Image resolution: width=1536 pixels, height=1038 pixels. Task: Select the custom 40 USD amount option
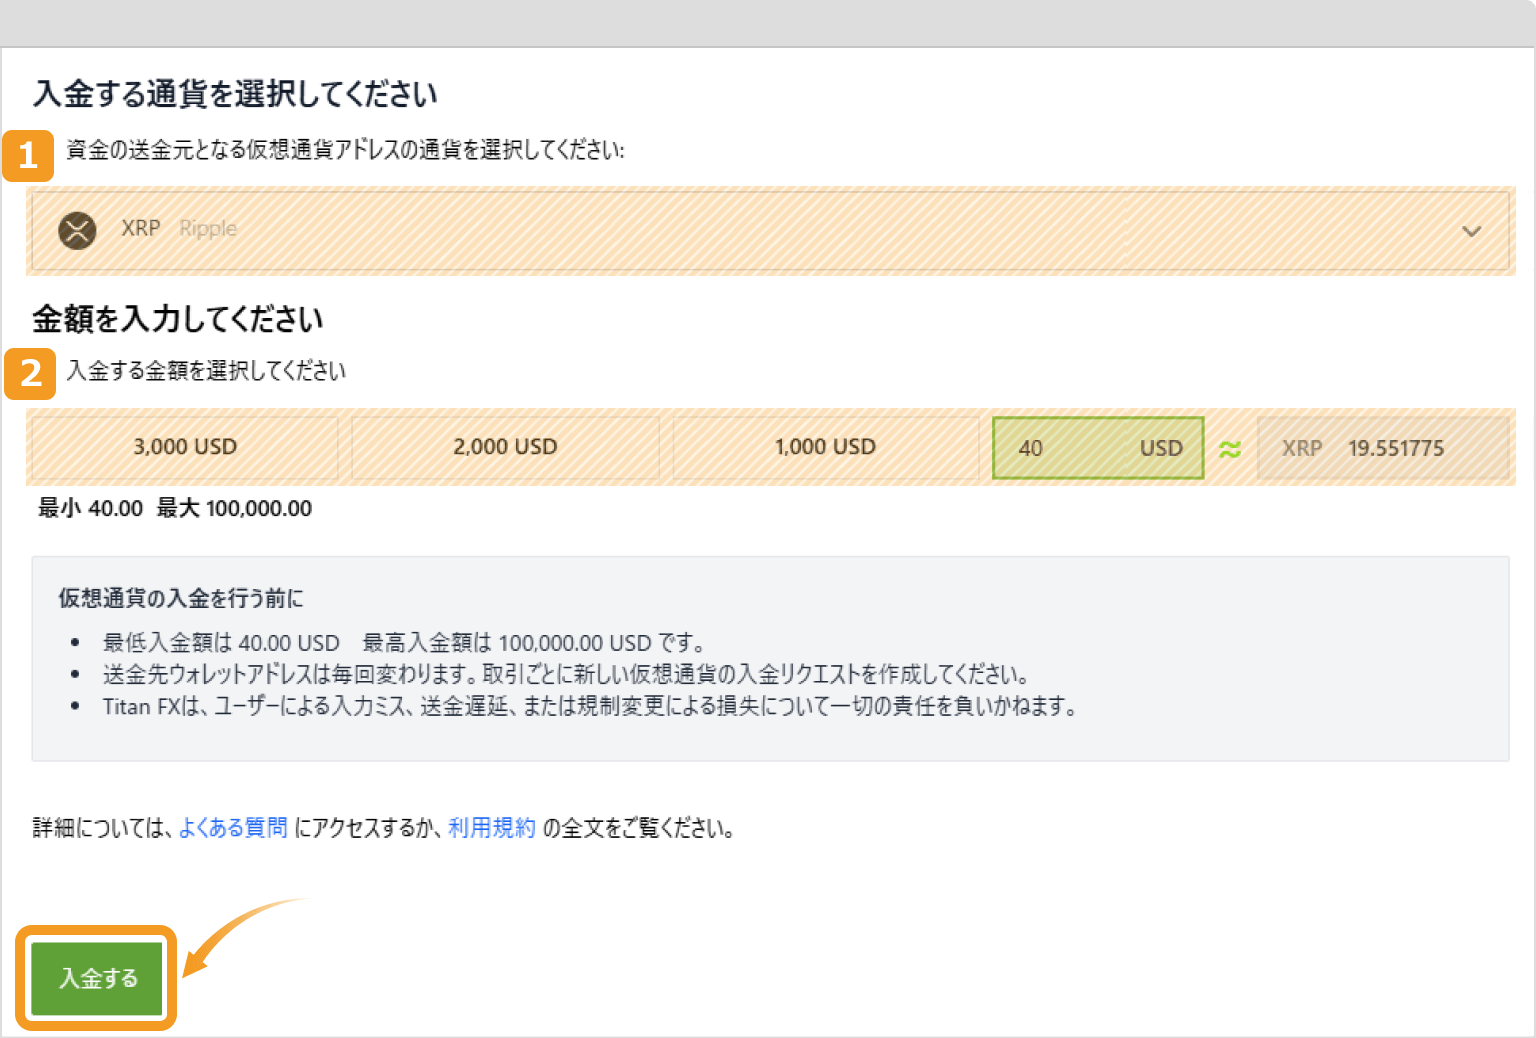click(1097, 447)
